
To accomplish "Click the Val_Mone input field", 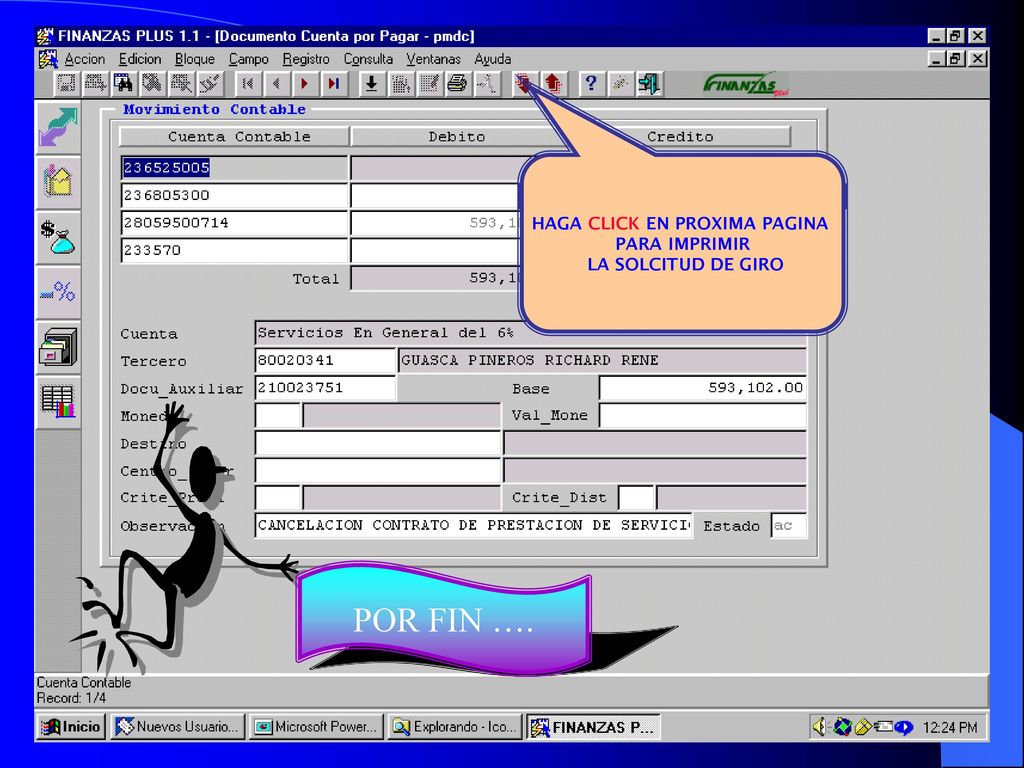I will 703,416.
